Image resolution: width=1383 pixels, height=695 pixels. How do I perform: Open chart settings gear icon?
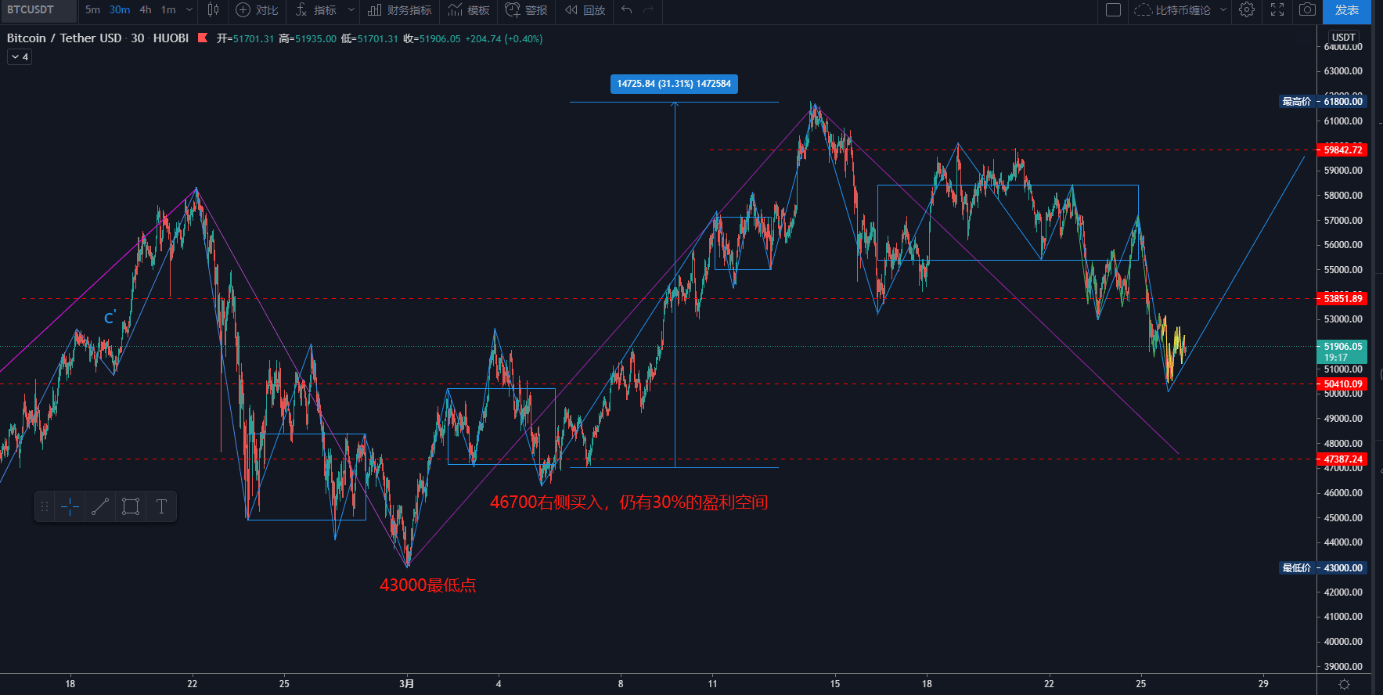click(x=1246, y=10)
